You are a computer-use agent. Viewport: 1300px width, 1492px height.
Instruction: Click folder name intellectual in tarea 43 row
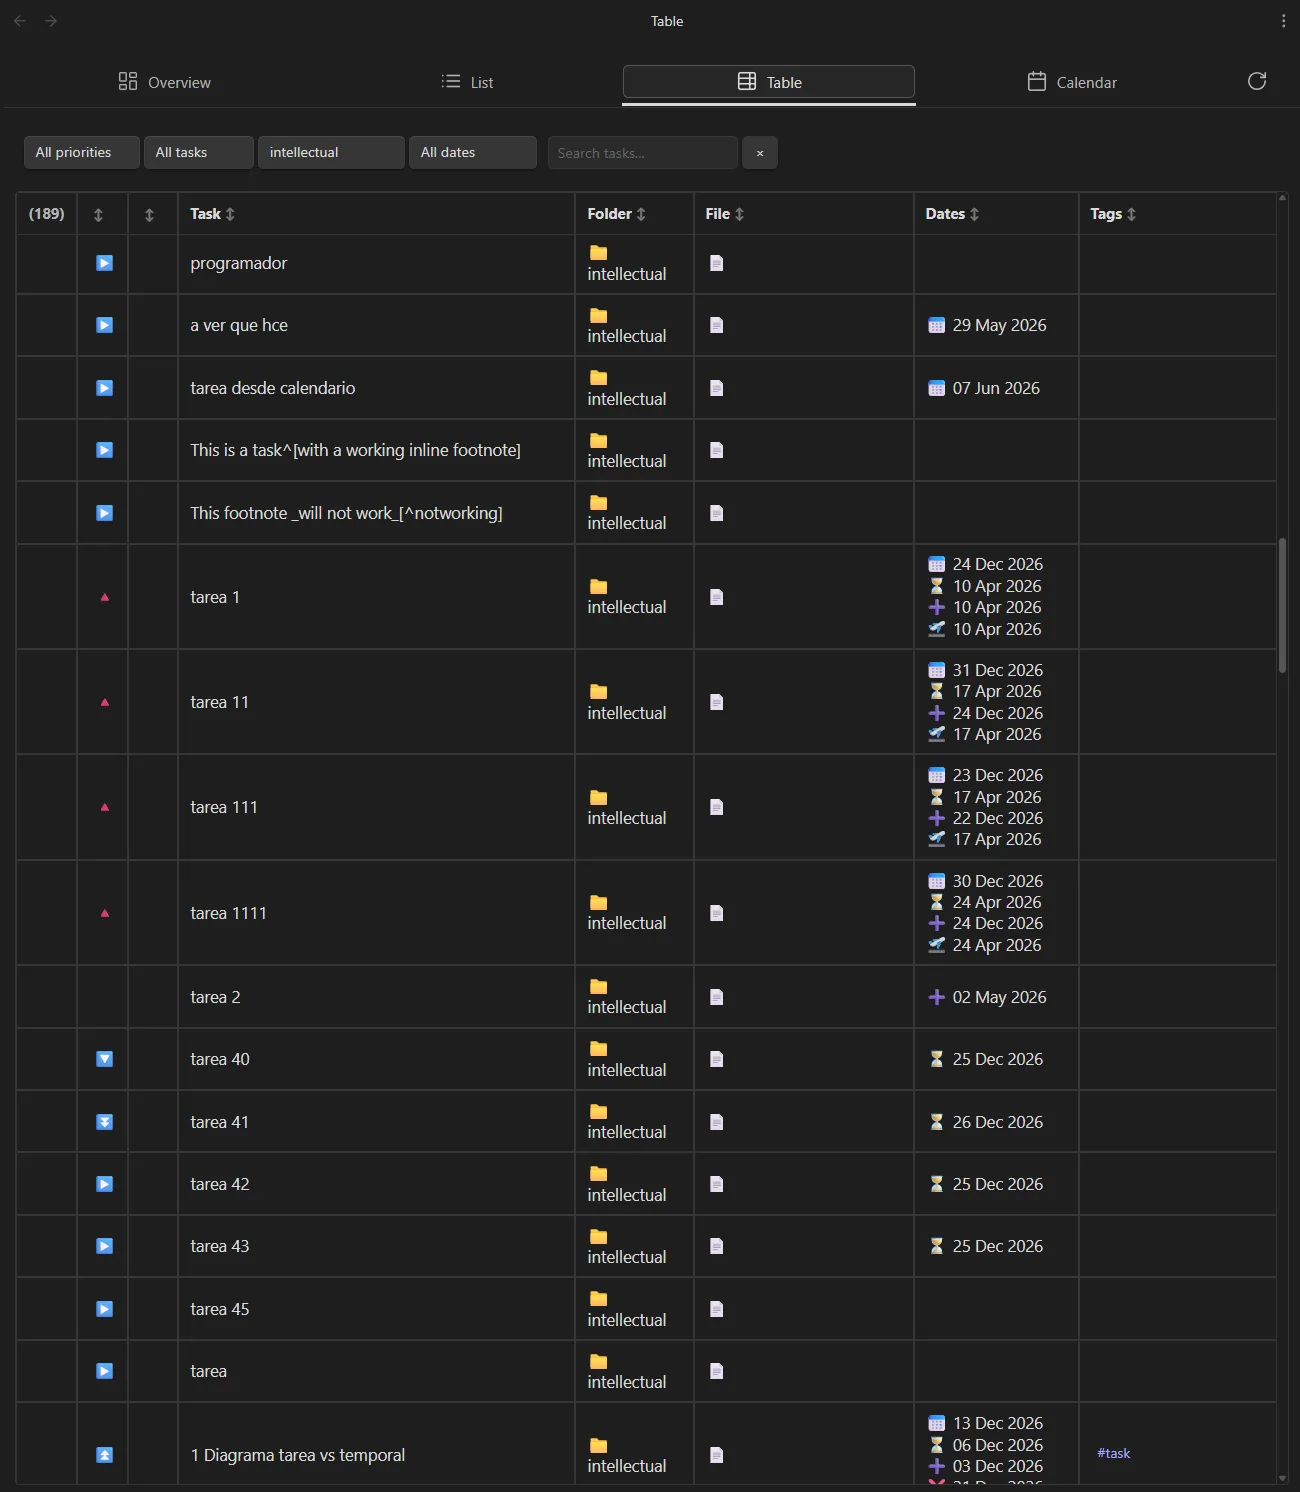[x=627, y=1257]
